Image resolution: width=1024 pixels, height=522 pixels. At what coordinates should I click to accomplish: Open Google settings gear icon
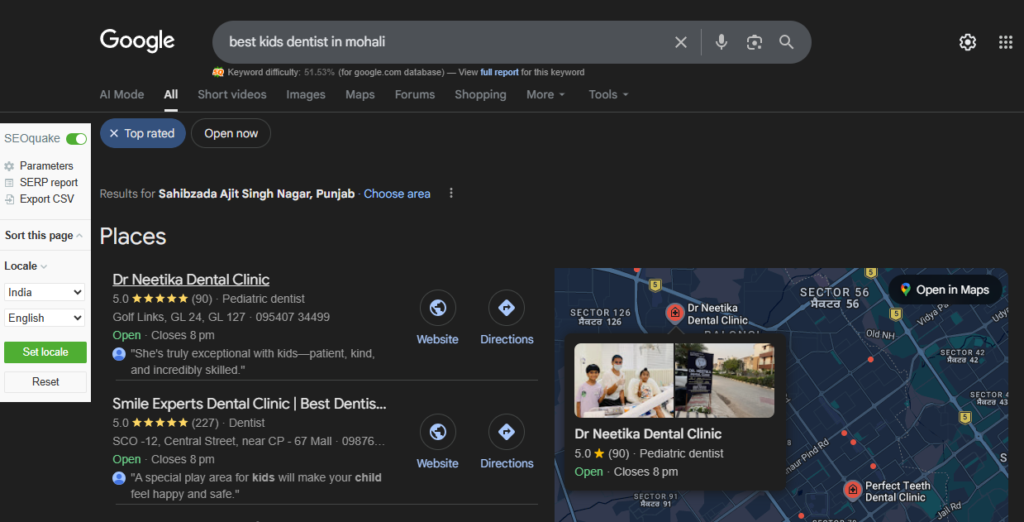[967, 42]
